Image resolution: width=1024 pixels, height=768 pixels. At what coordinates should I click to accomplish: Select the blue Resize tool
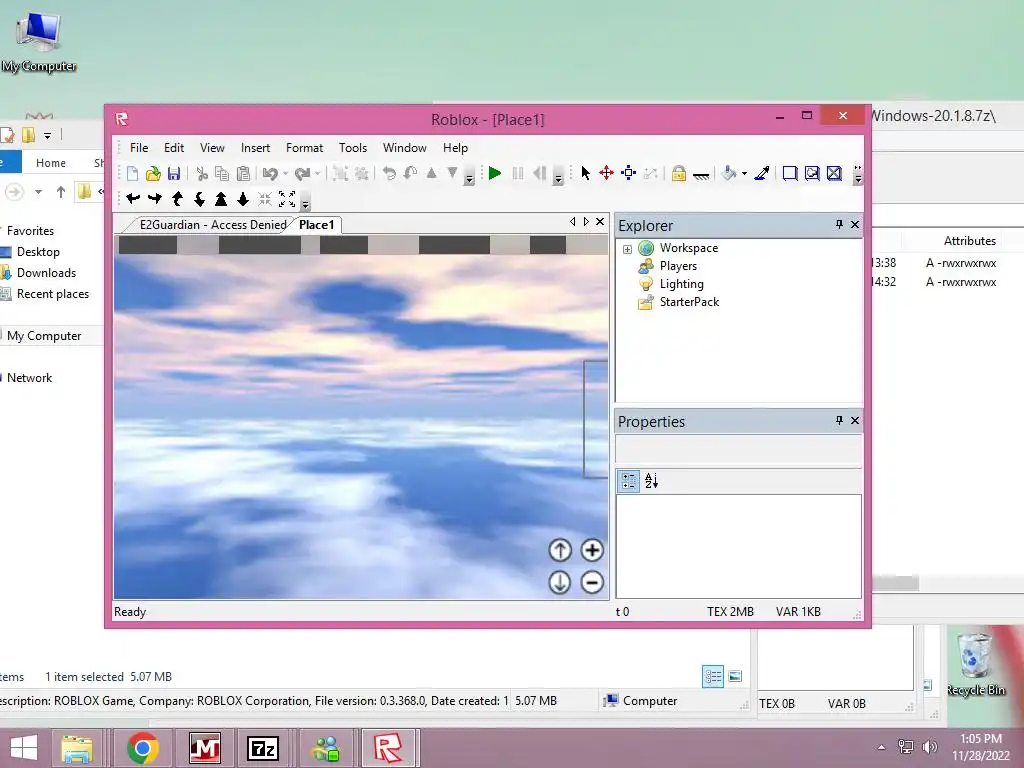[x=628, y=173]
